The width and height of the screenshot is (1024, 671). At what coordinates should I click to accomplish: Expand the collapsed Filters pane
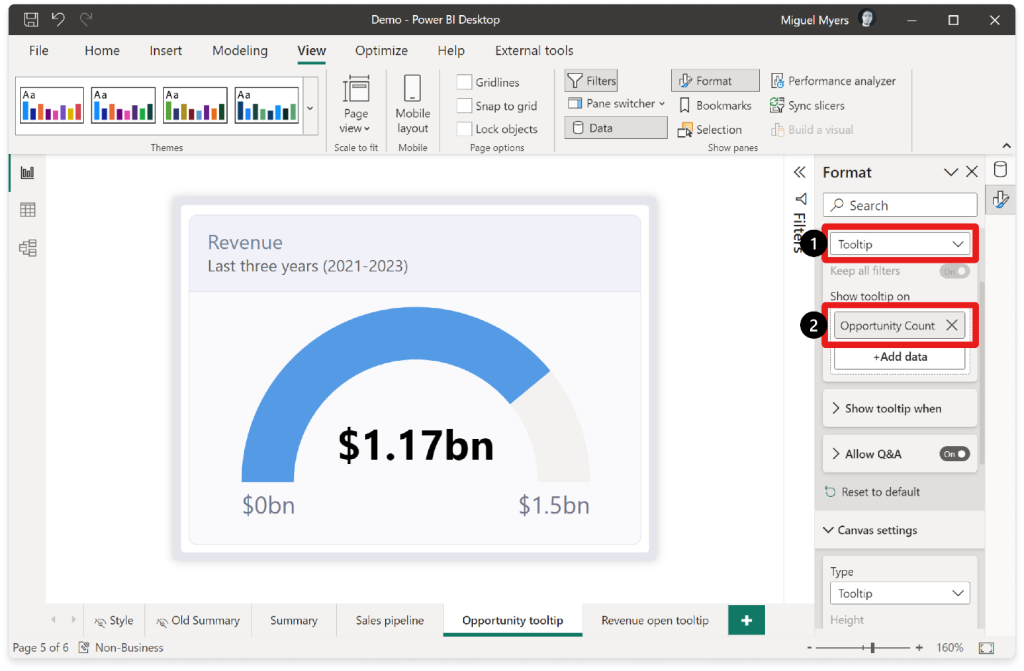tap(799, 172)
